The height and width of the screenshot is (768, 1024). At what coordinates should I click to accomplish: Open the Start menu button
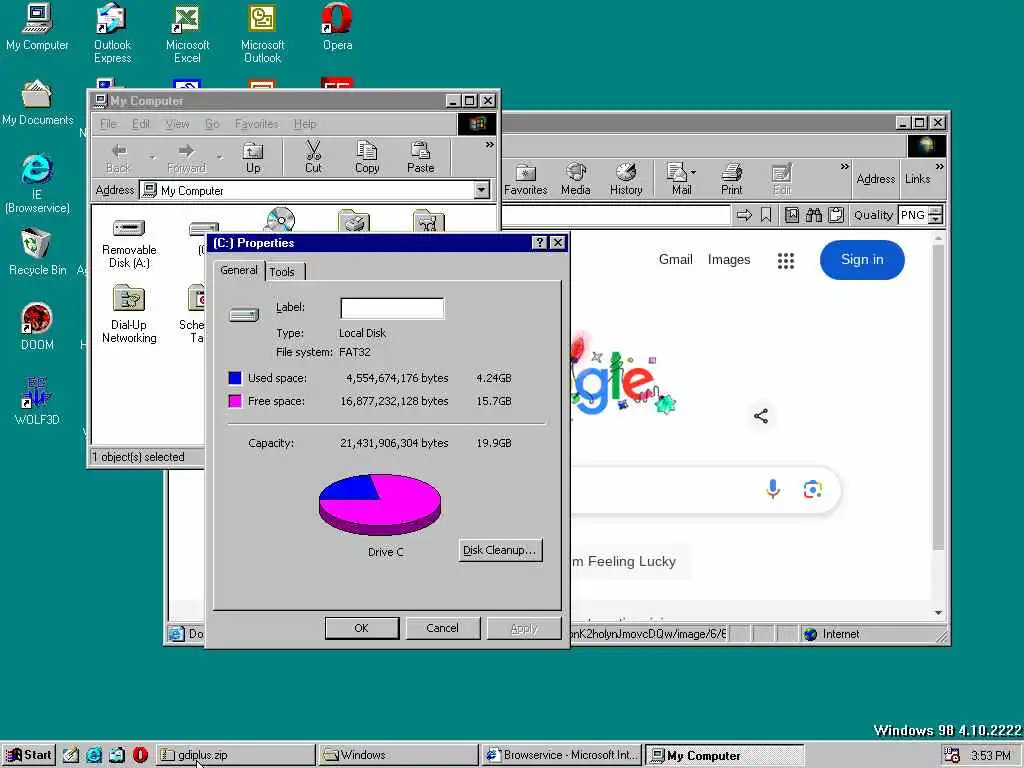tap(29, 755)
